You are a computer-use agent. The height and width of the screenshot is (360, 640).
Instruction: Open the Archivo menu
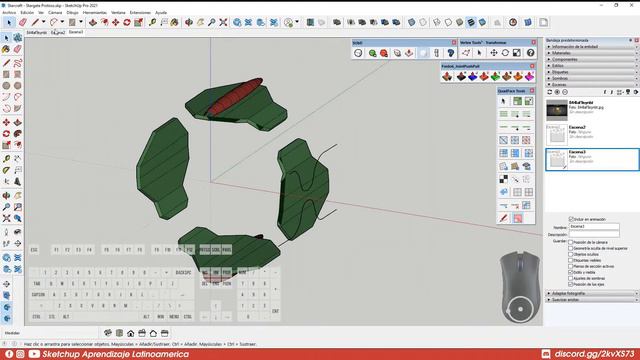click(9, 13)
